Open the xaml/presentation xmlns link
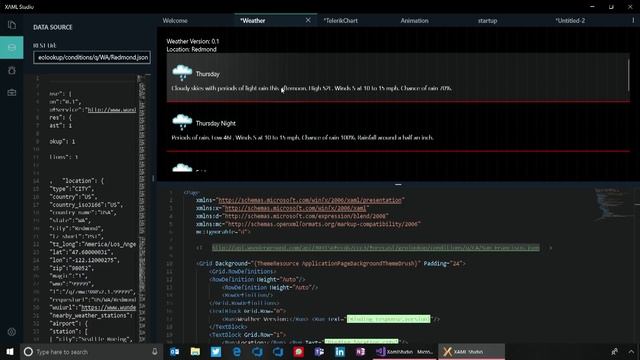Image resolution: width=640 pixels, height=360 pixels. (x=310, y=200)
